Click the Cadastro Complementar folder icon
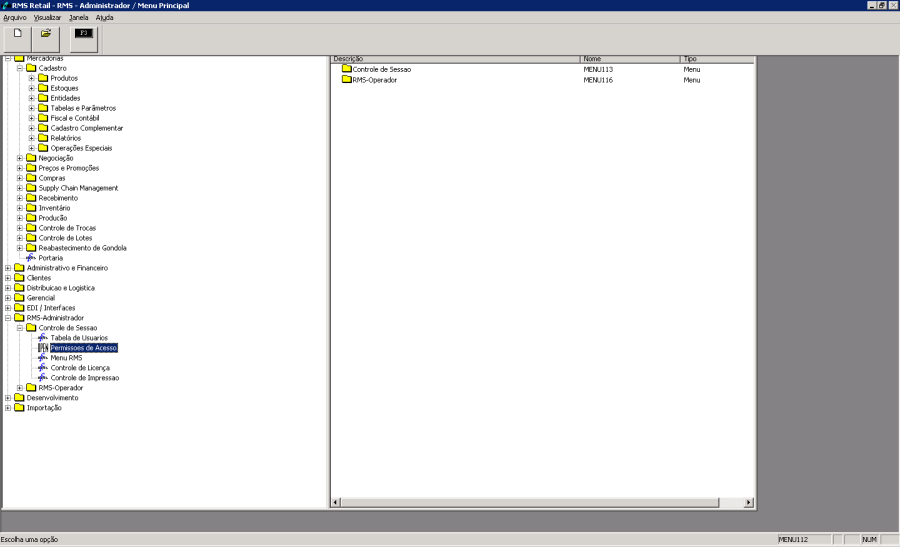Screen dimensions: 900x547 point(43,128)
